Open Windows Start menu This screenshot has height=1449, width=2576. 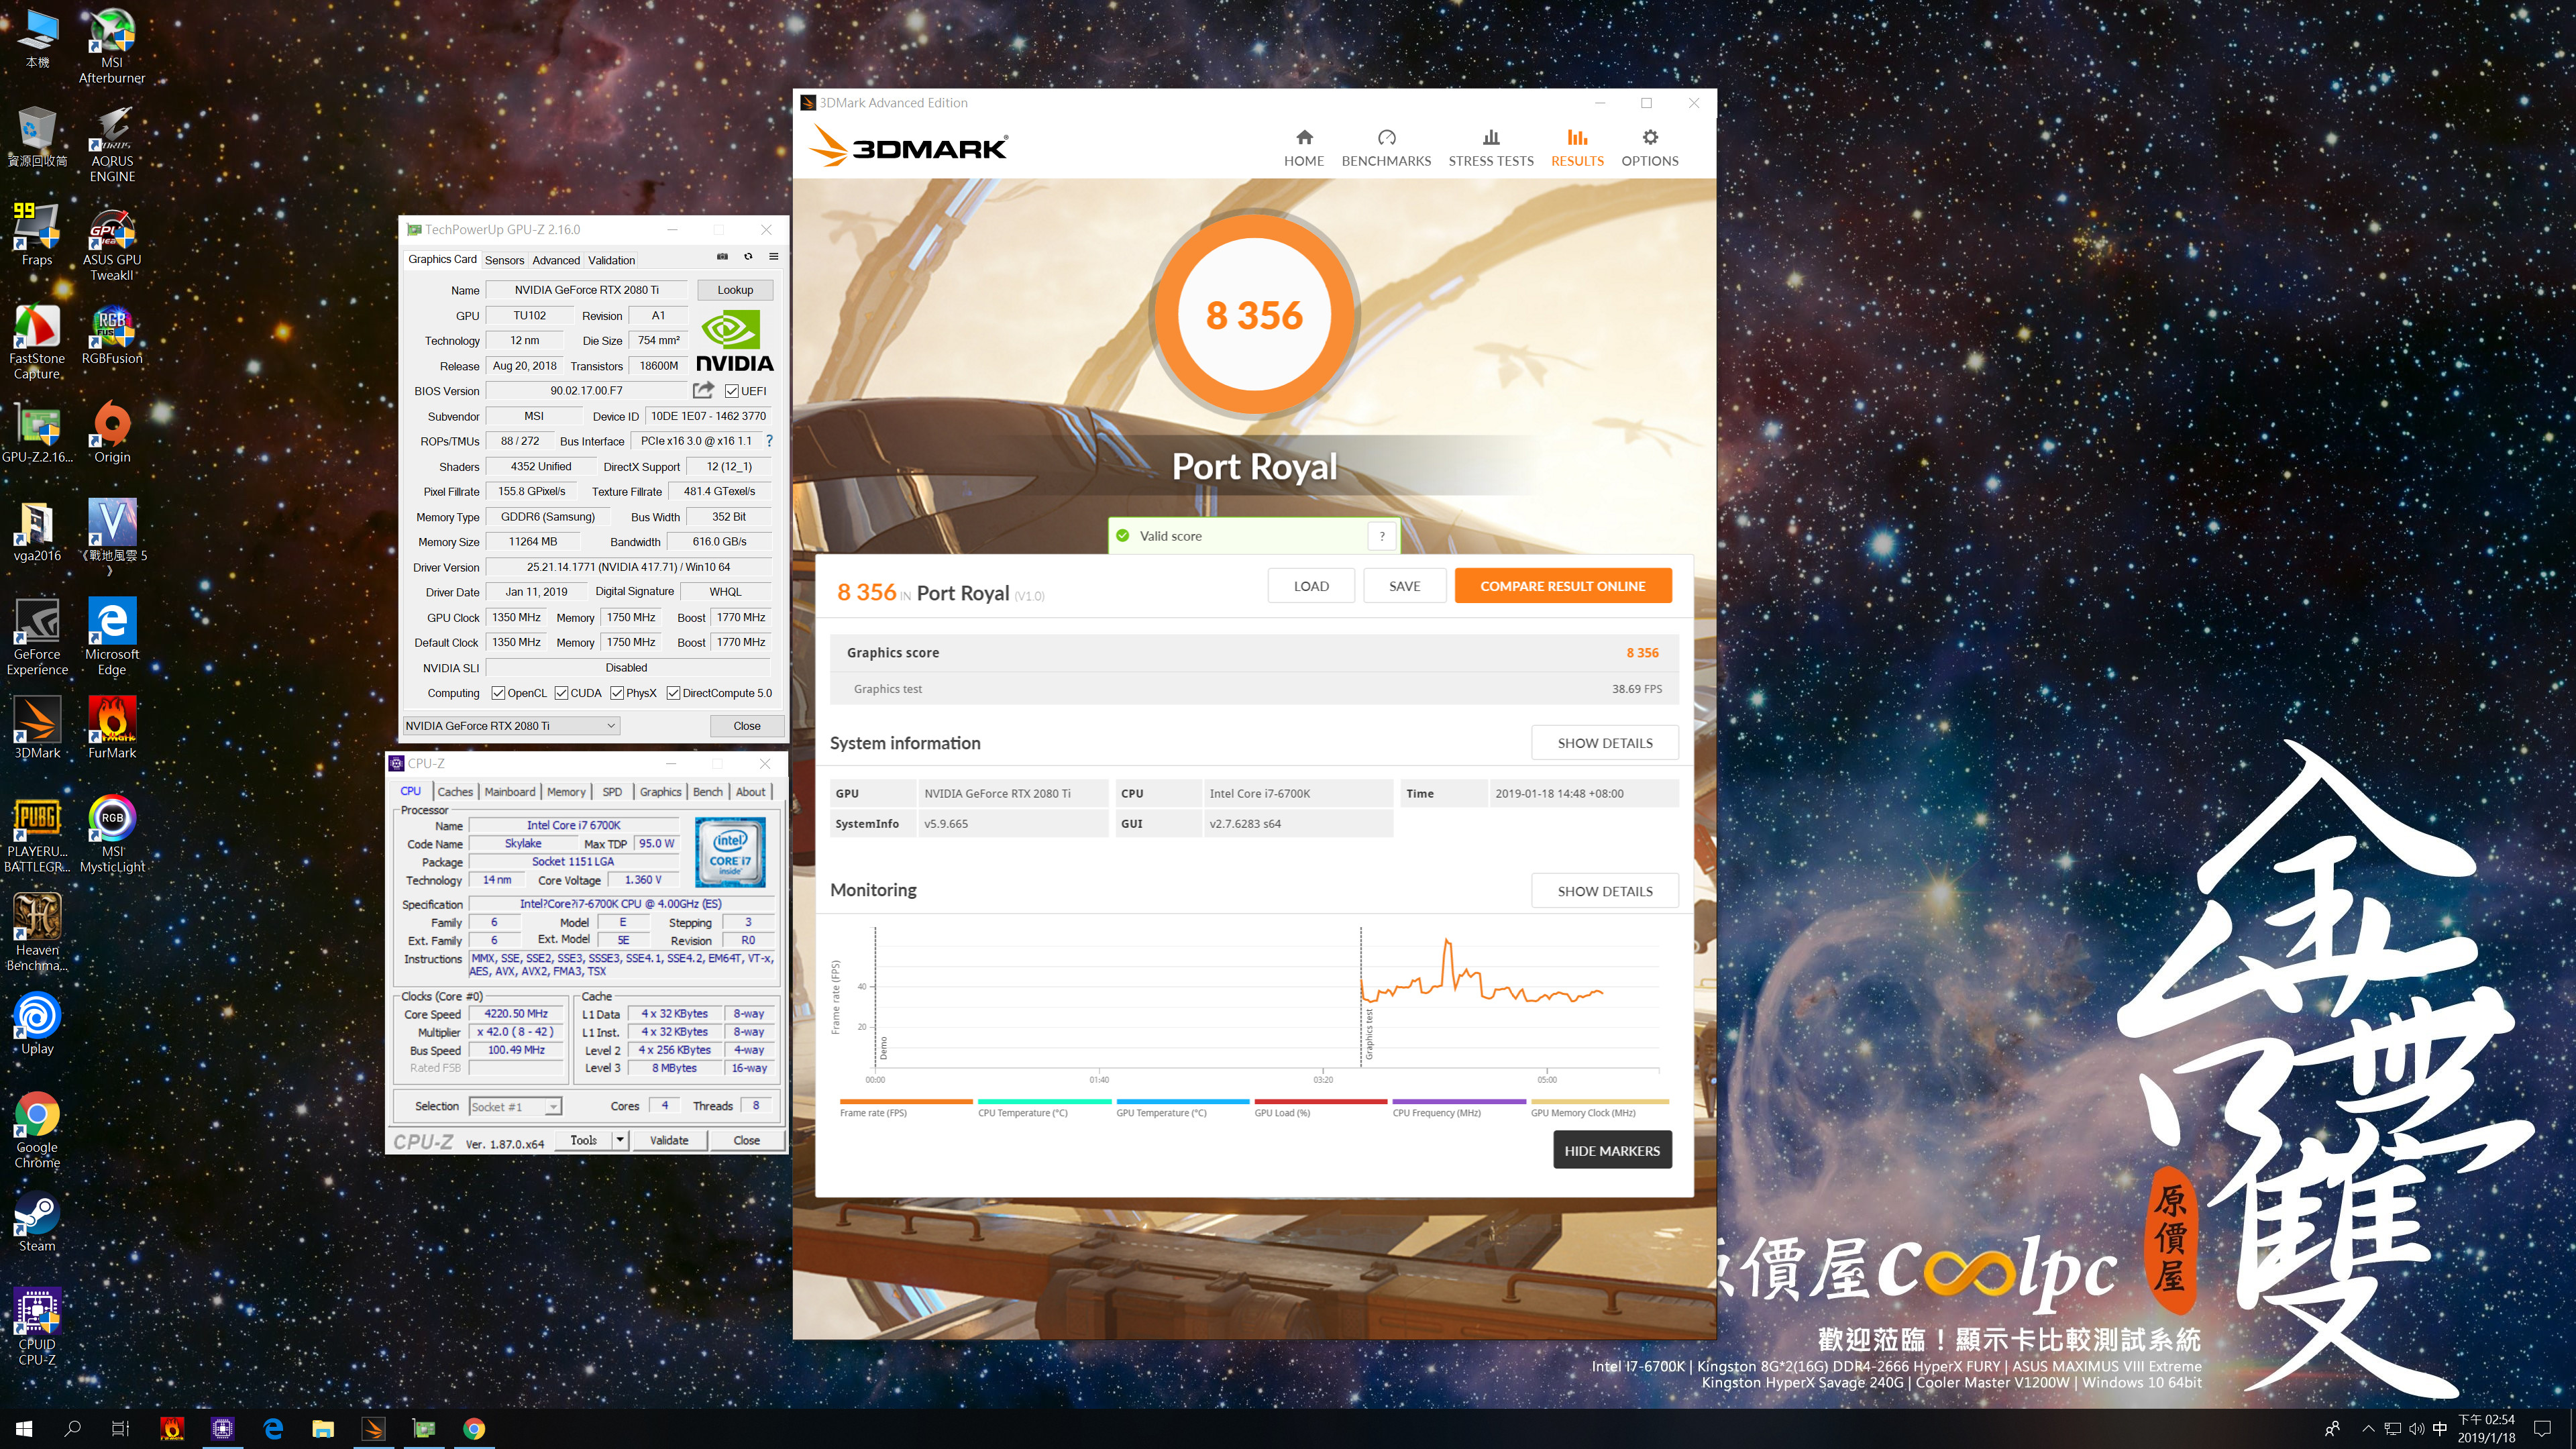tap(24, 1428)
